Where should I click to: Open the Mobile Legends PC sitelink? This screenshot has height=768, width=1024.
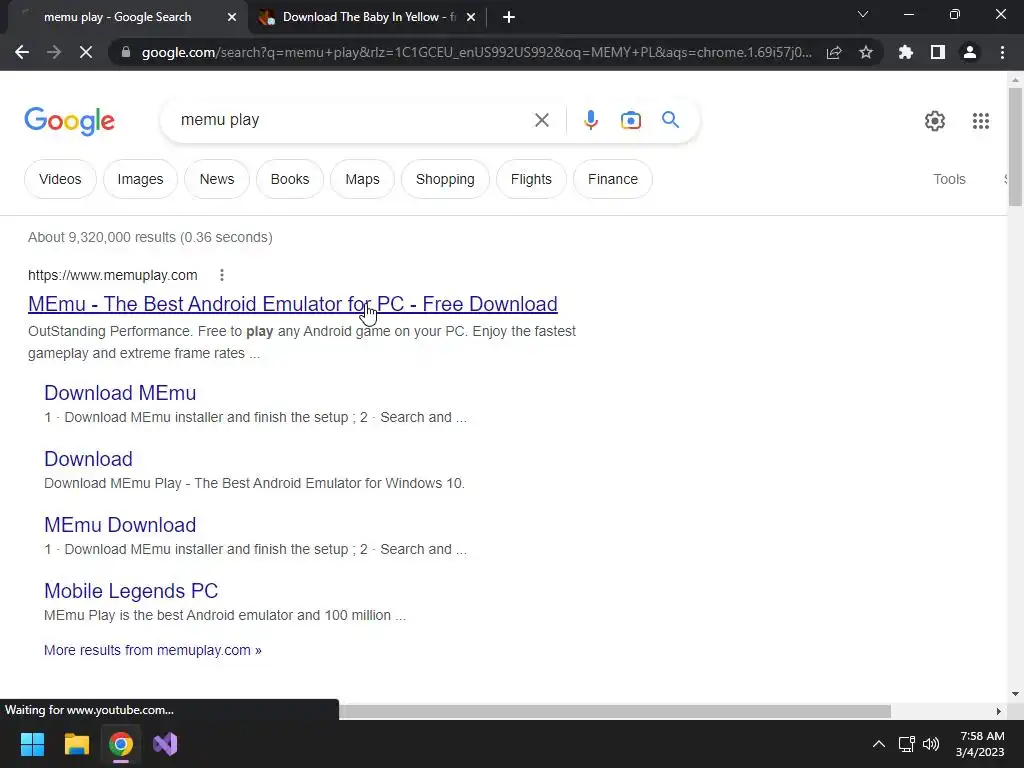[131, 591]
